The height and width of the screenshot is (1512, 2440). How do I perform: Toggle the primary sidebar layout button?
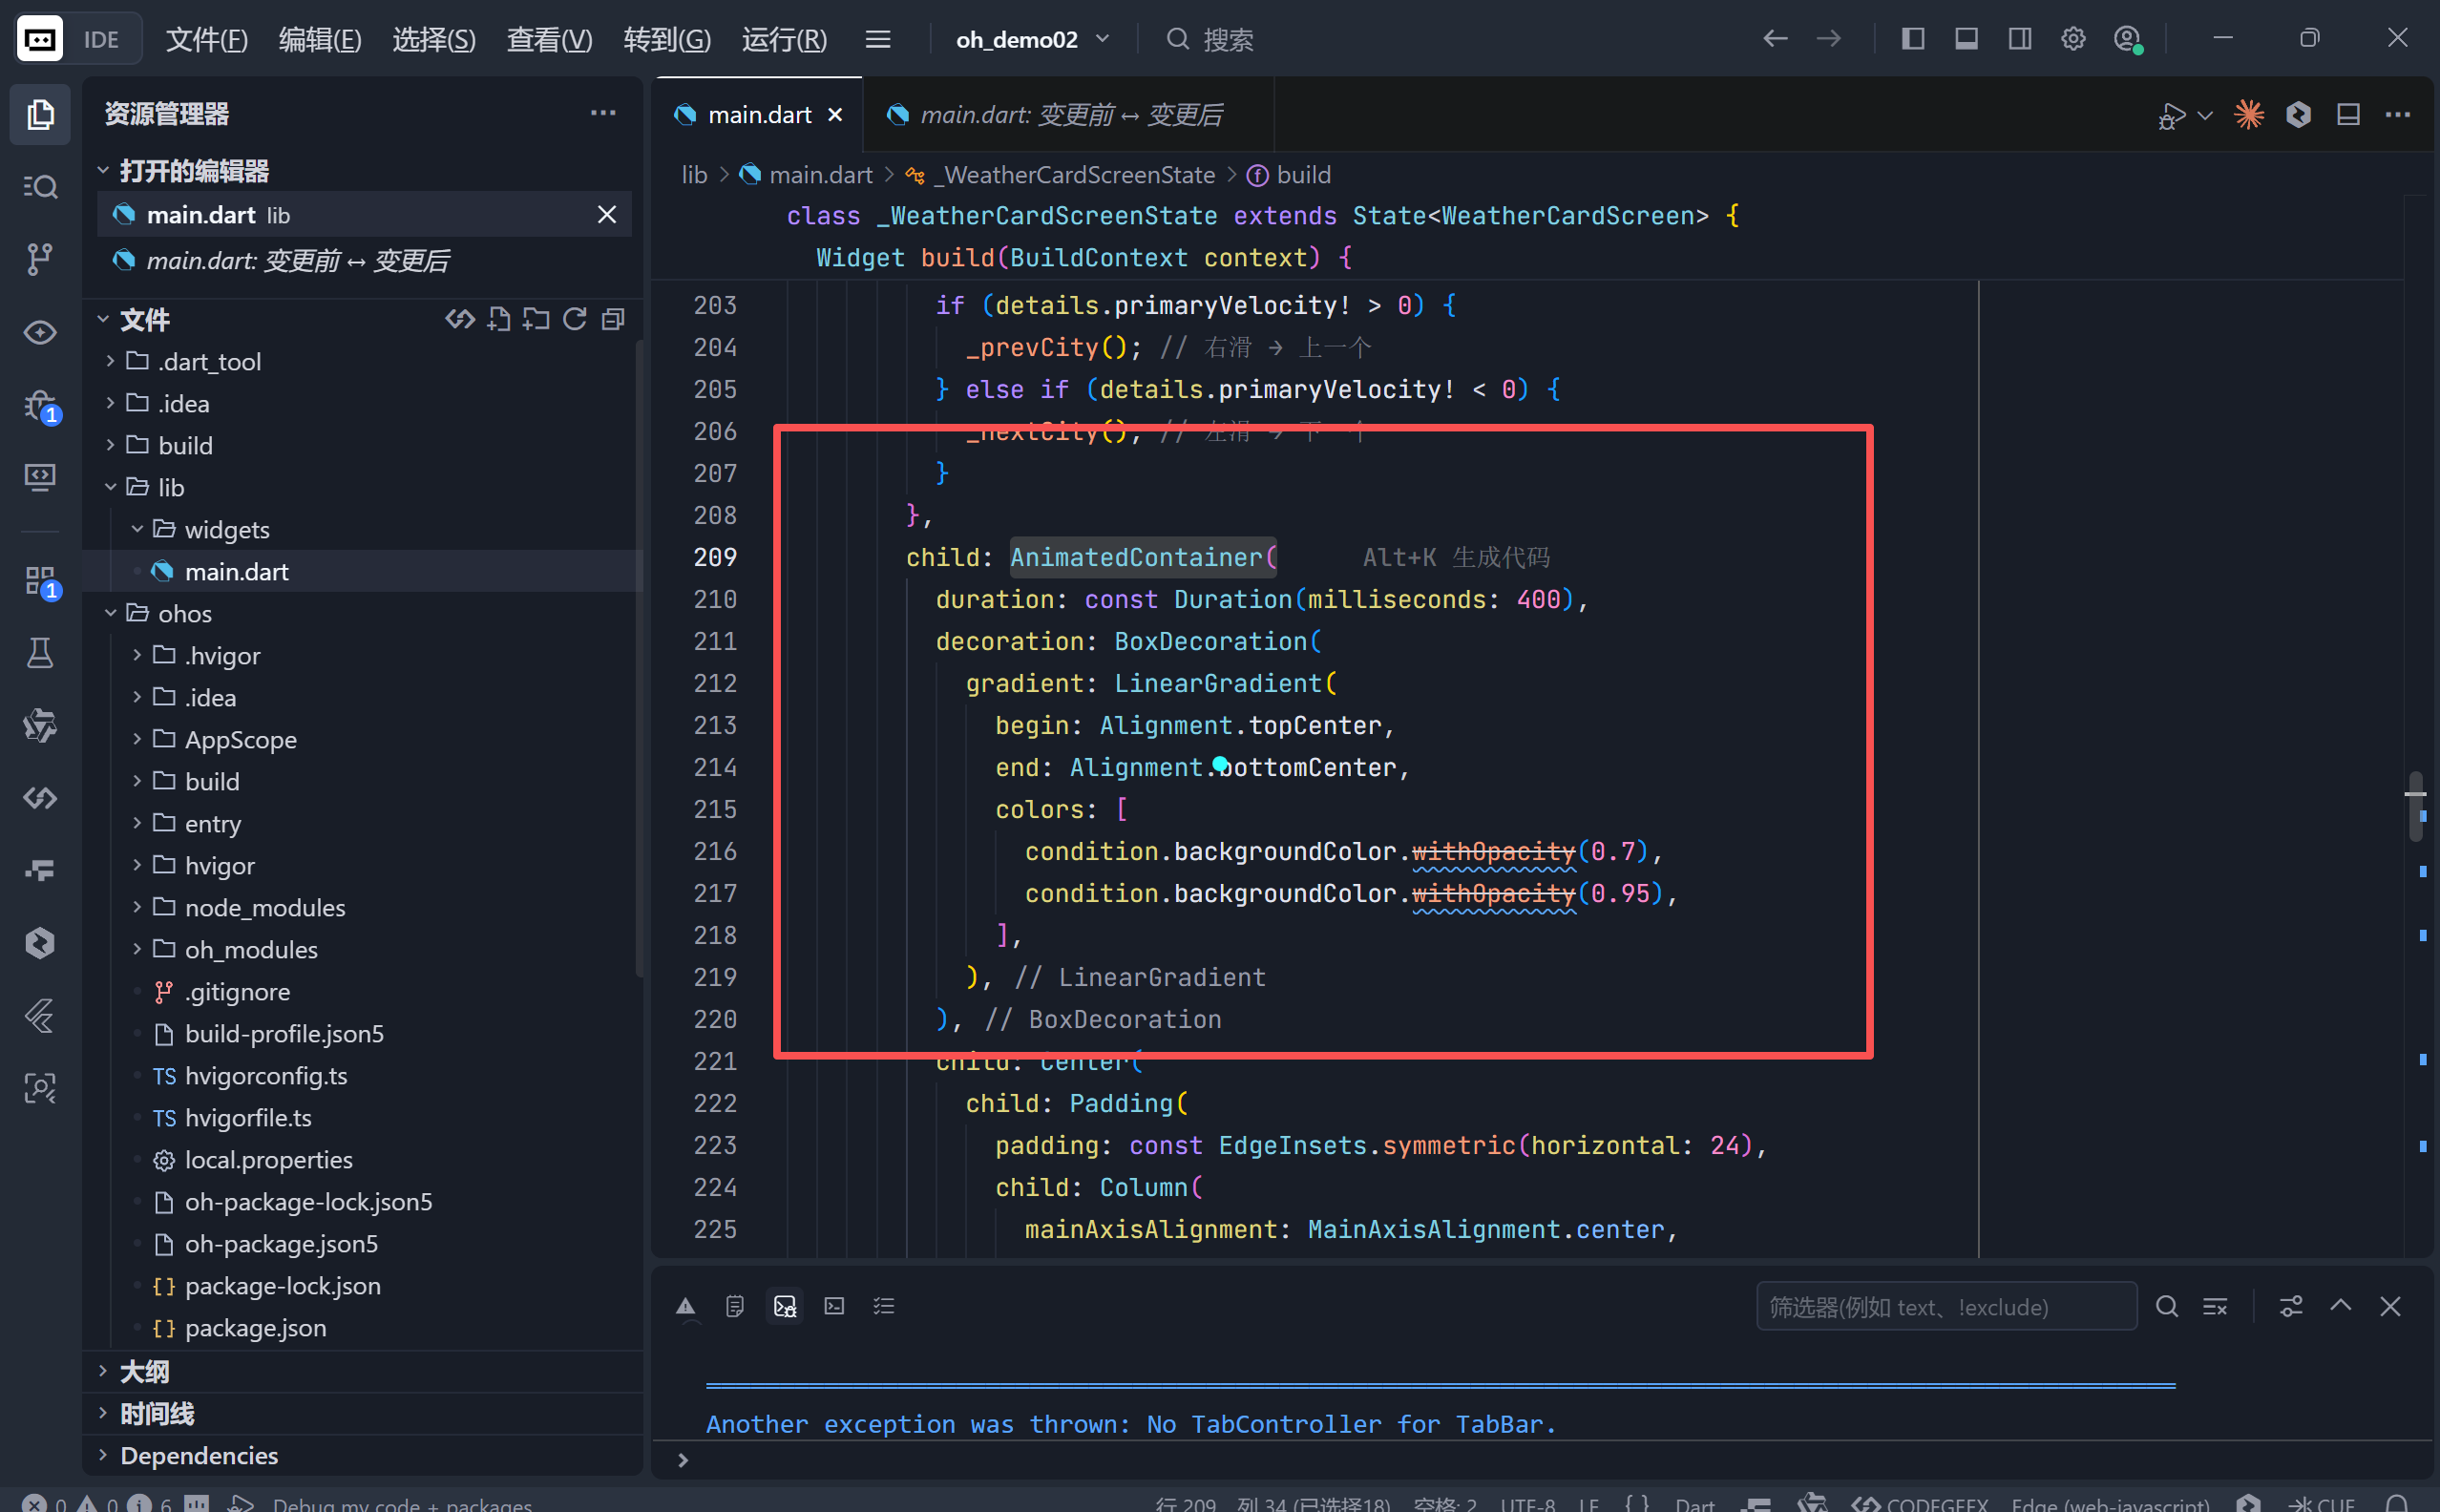[x=1913, y=39]
